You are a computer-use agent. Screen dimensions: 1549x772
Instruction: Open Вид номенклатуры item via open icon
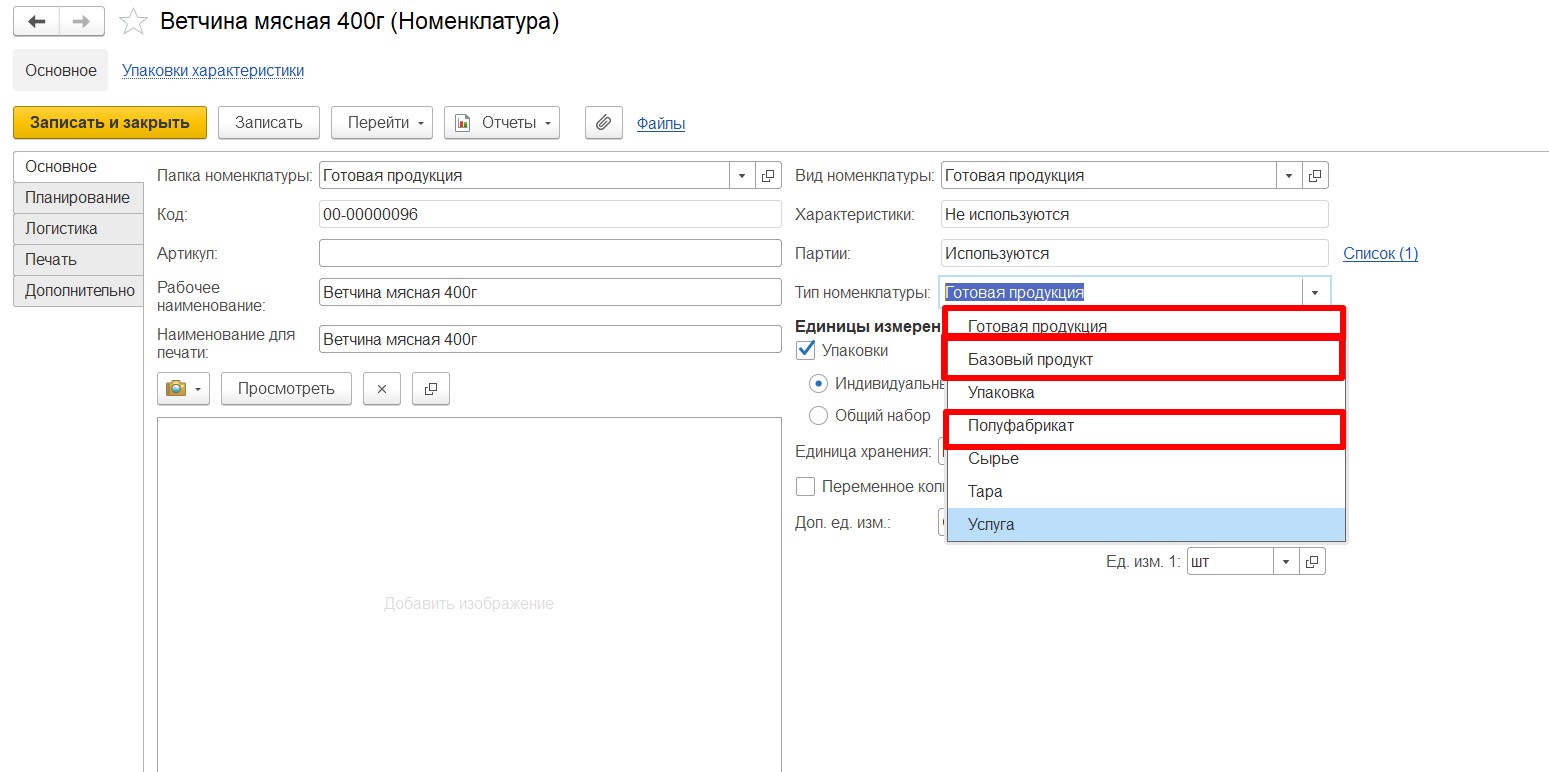[1315, 176]
